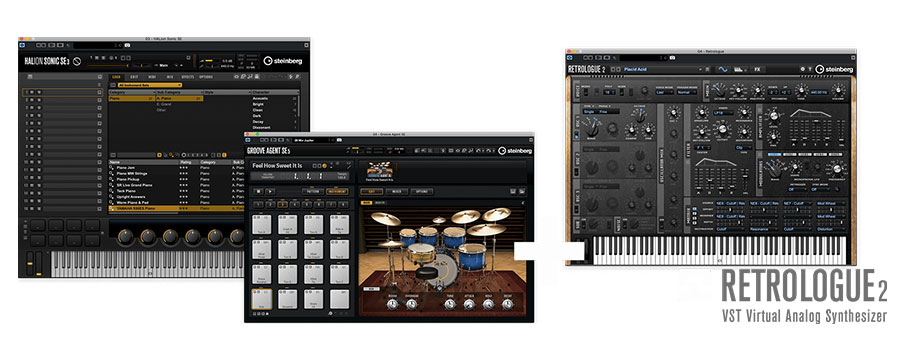The width and height of the screenshot is (910, 362).
Task: Trigger the highlighted kick drum pad
Action: (261, 299)
